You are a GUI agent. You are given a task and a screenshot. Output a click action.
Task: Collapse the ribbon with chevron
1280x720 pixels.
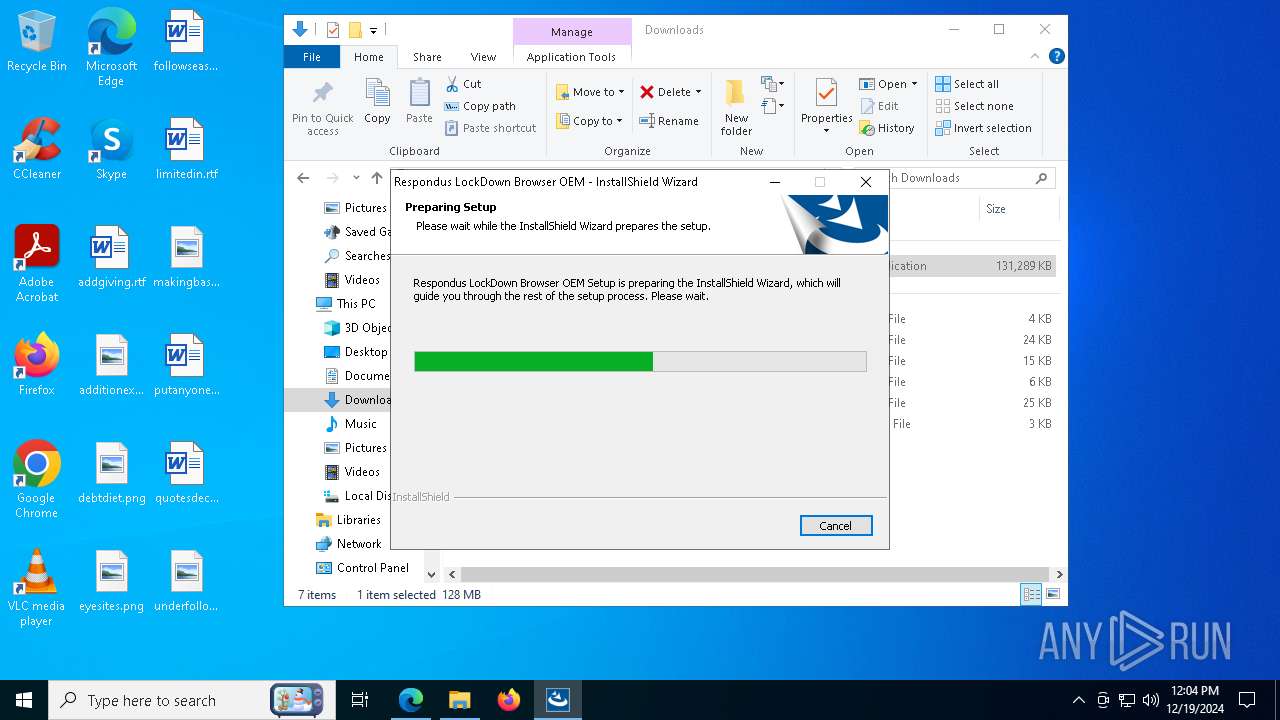1035,57
